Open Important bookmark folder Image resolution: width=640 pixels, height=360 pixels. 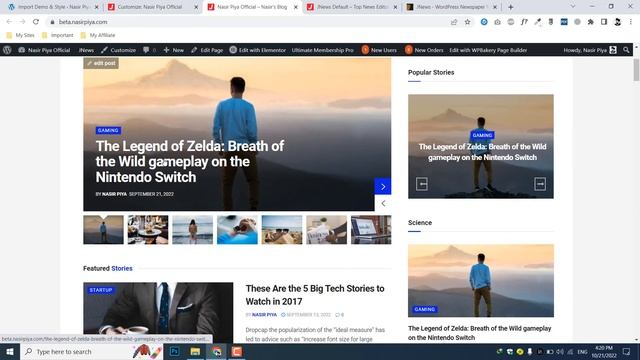(x=58, y=36)
